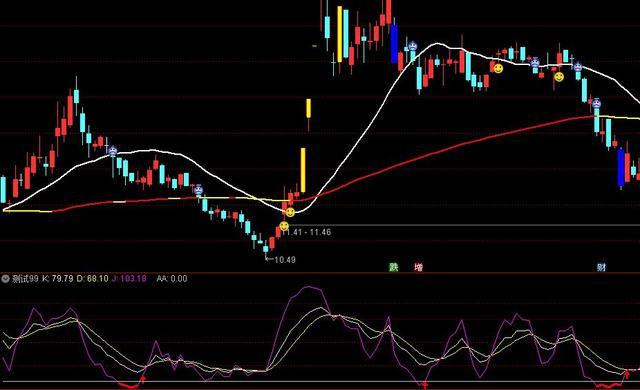The image size is (640, 390).
Task: Click the yellow smiley beside the 11.46 label
Action: [x=284, y=226]
